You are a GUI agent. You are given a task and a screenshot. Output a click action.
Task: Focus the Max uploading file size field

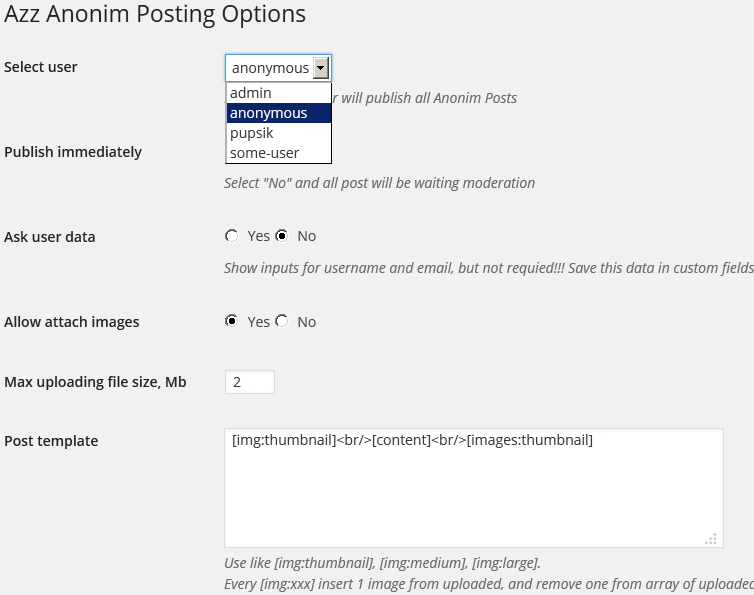coord(249,382)
